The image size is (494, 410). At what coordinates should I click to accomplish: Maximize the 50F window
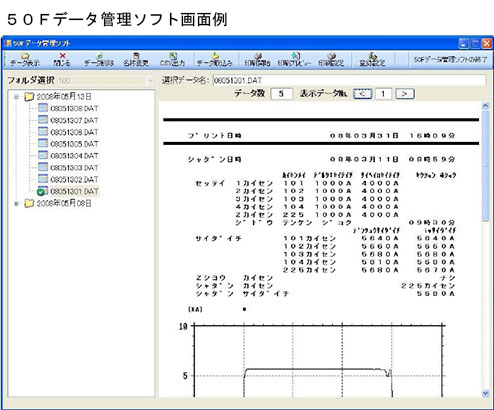[x=475, y=43]
